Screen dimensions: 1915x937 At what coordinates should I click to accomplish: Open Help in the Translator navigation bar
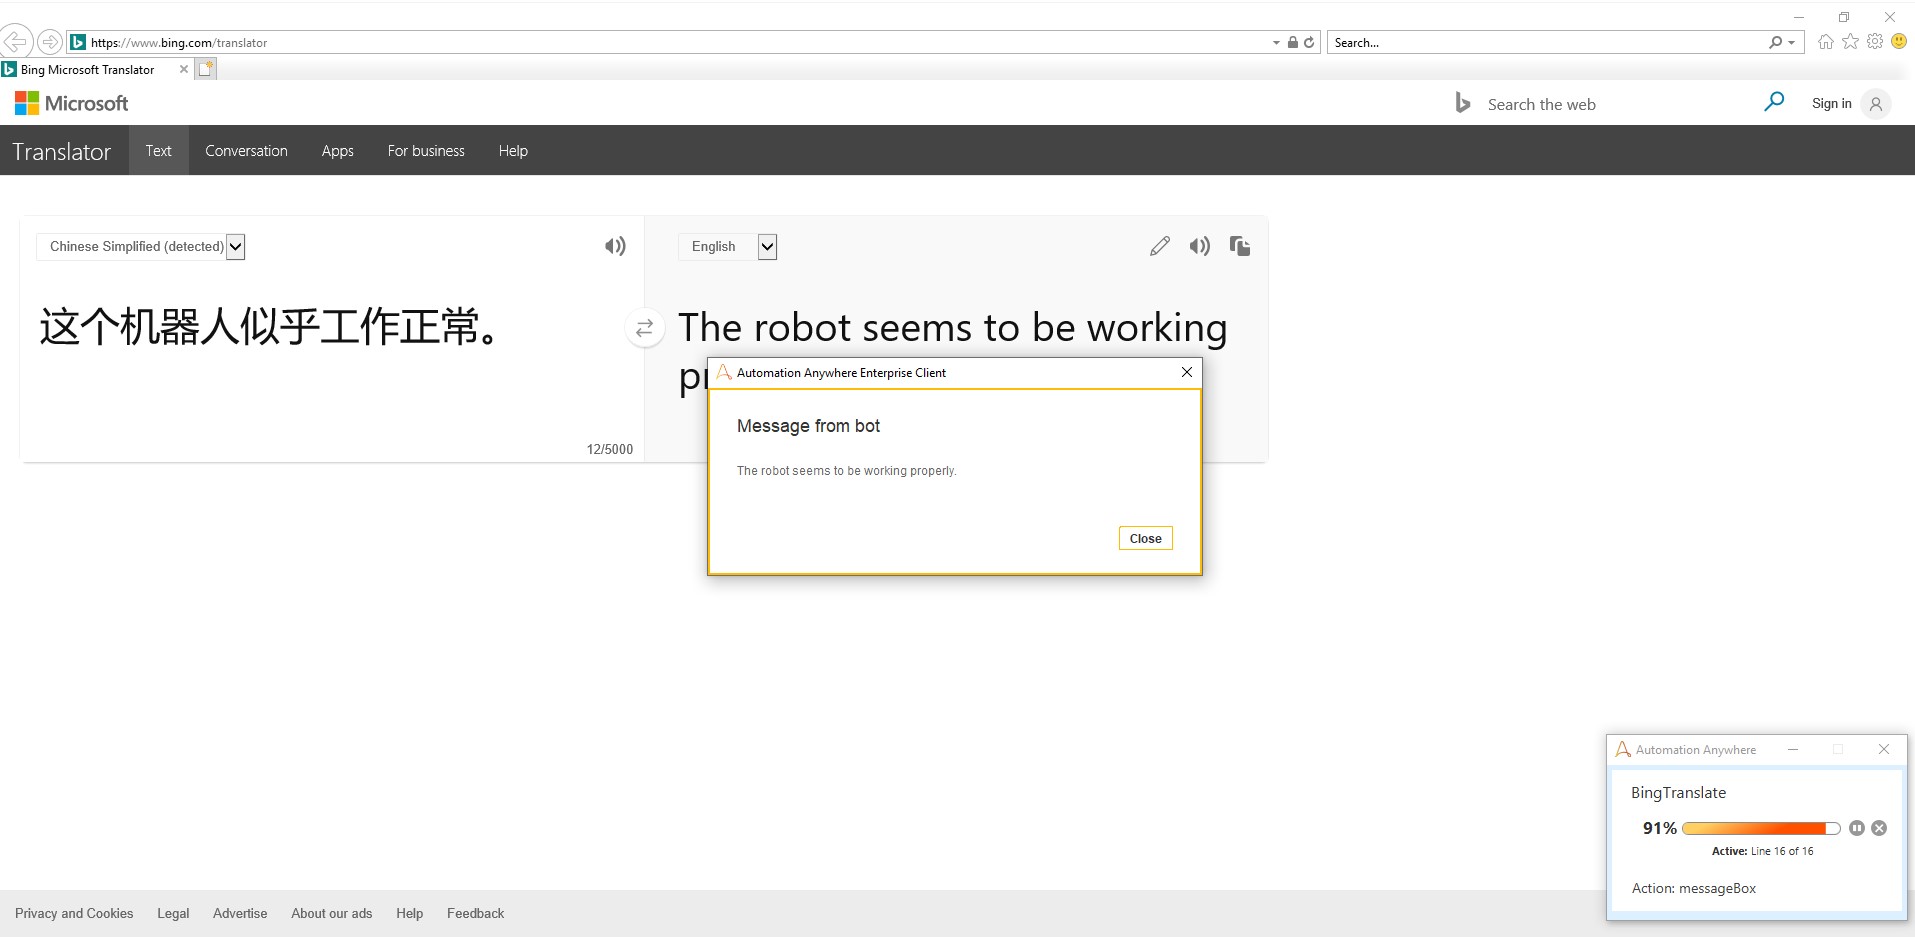(513, 150)
